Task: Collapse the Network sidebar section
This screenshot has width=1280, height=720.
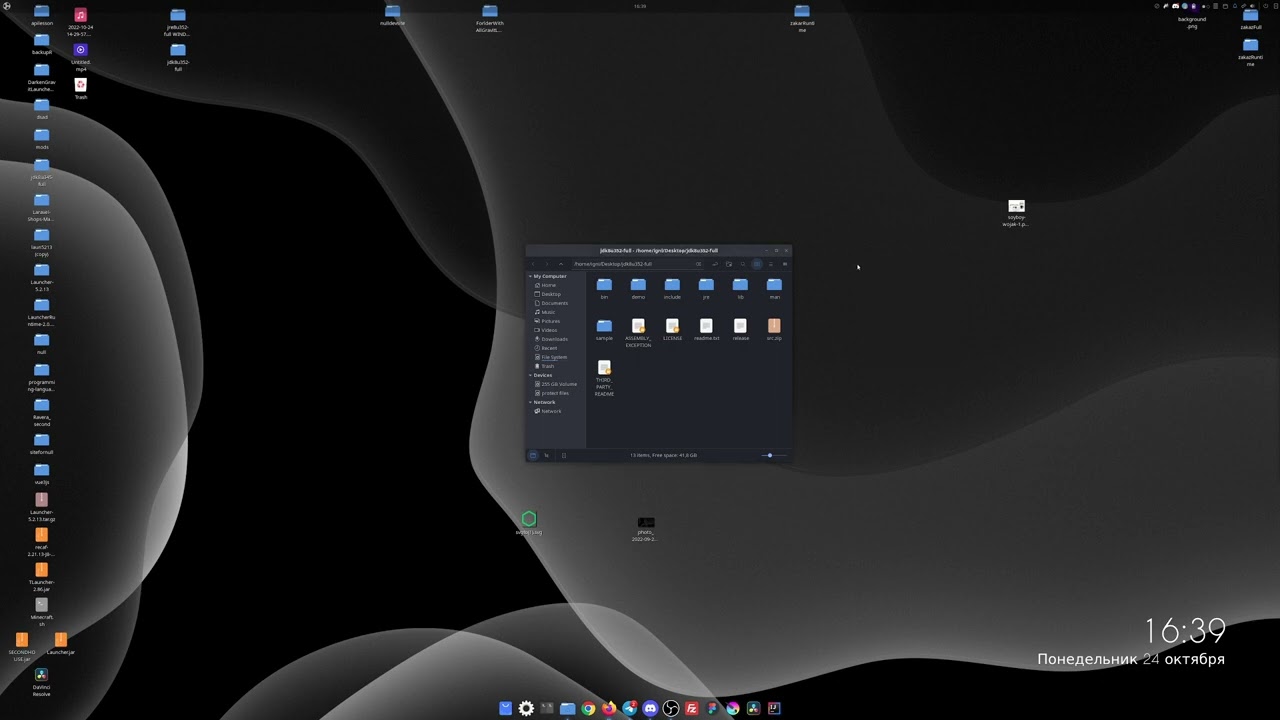Action: 530,402
